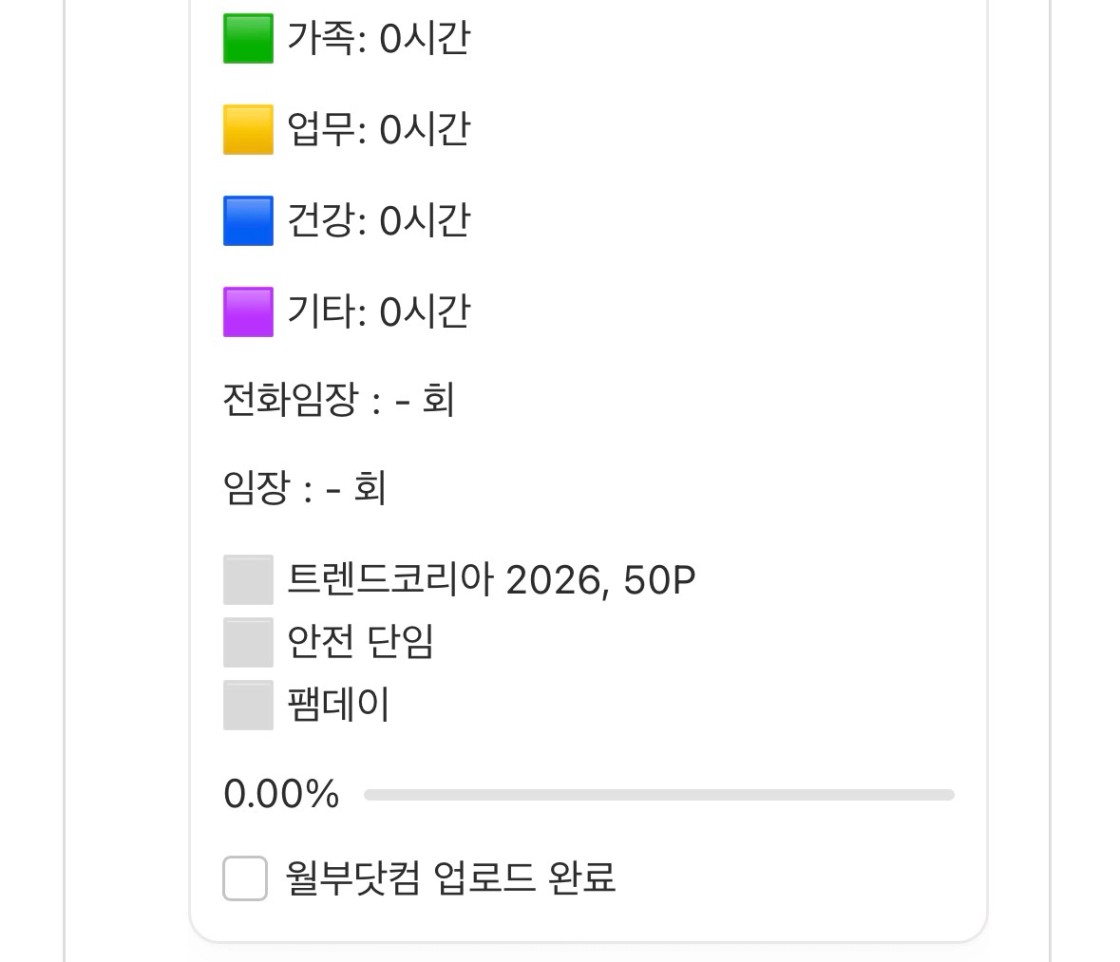Click the 건강: 0시간 label
The height and width of the screenshot is (962, 1120).
[378, 221]
